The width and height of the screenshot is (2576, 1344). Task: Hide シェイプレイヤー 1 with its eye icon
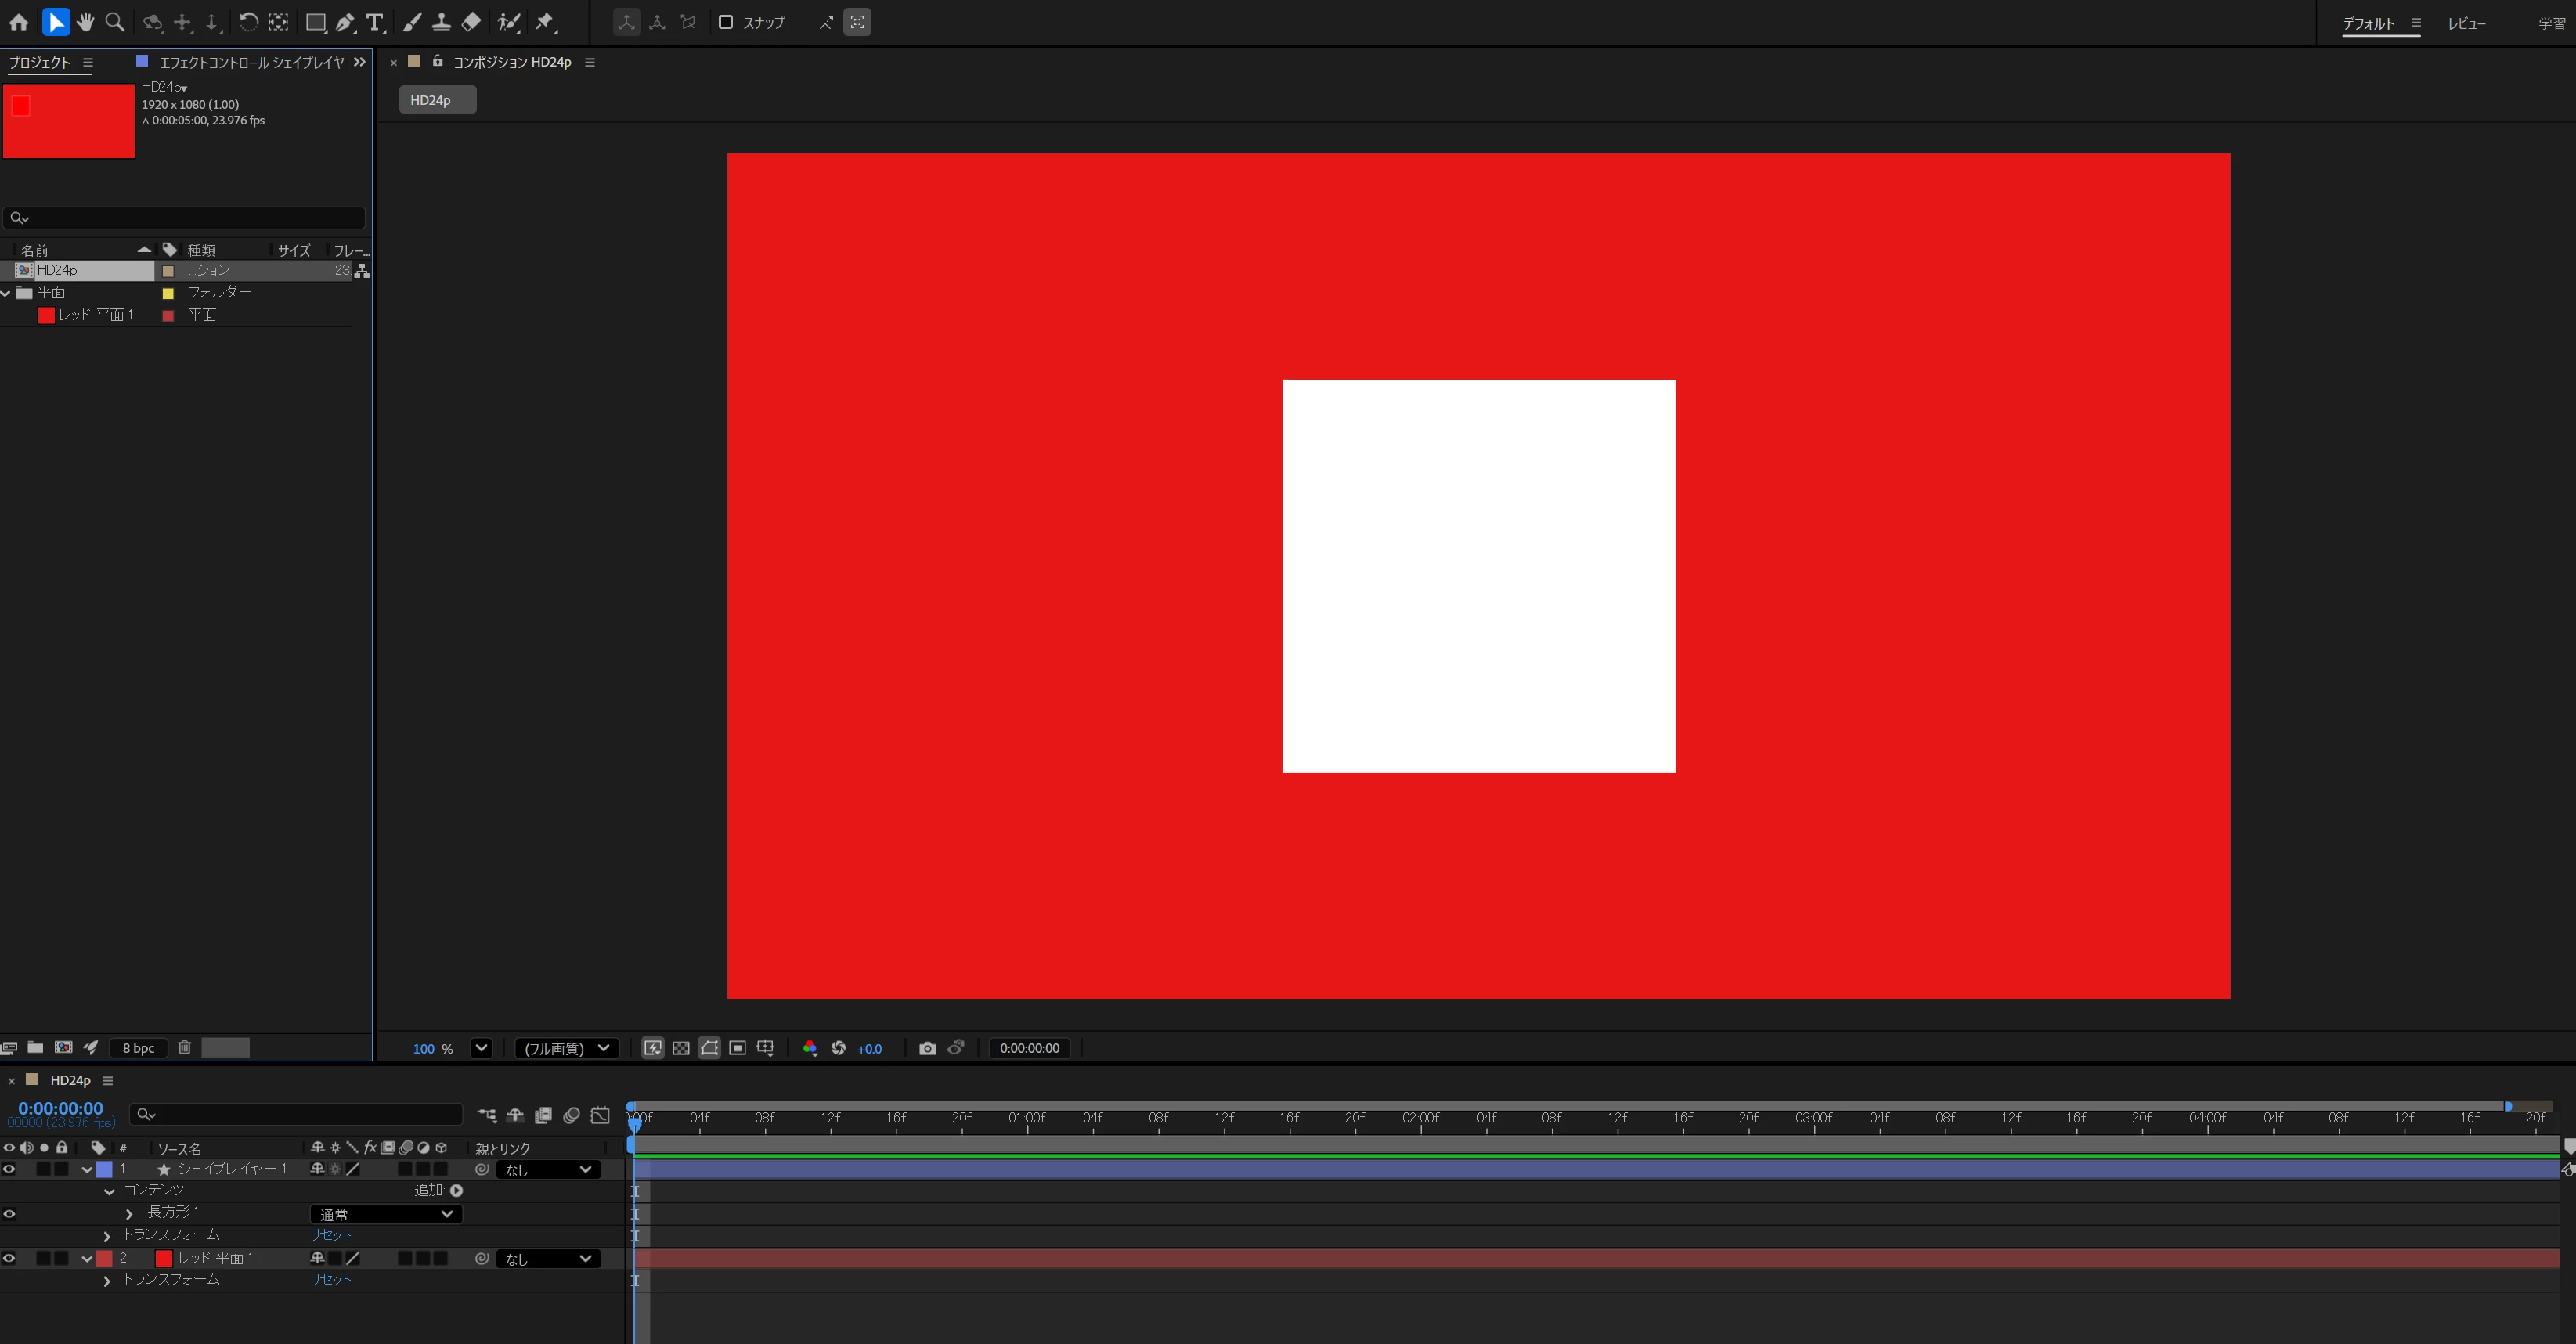9,1169
